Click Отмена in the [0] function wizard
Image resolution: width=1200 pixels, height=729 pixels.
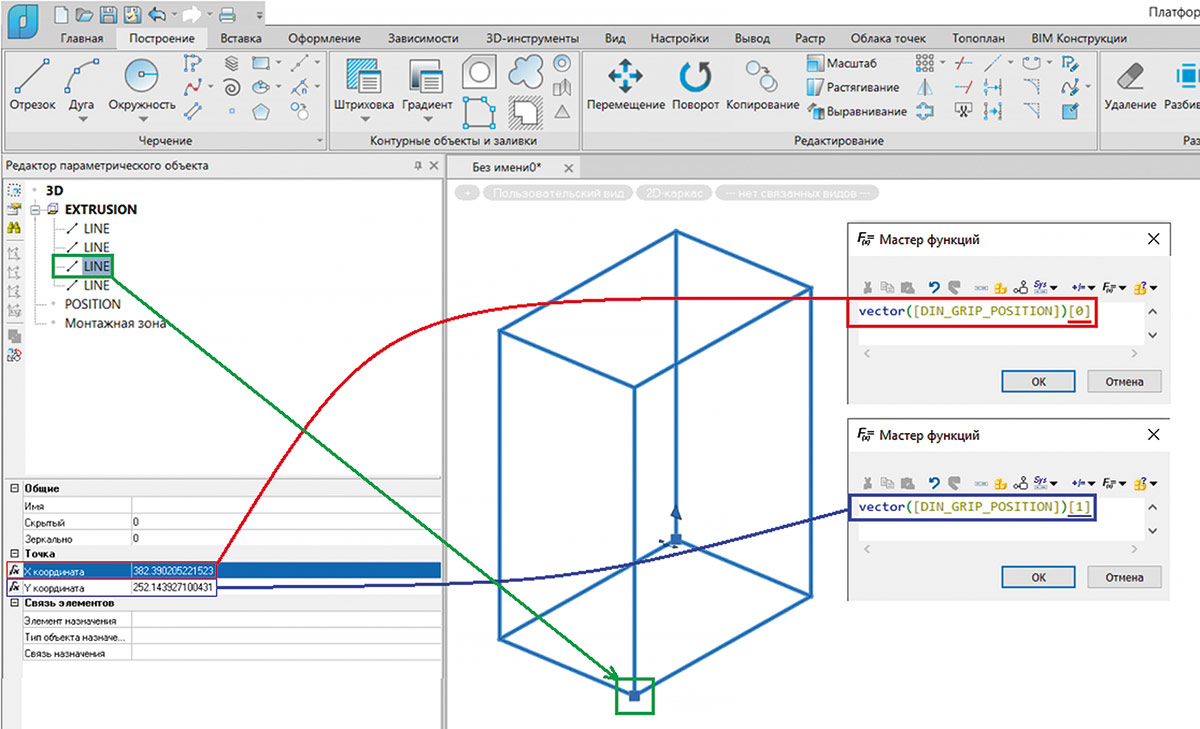tap(1125, 381)
